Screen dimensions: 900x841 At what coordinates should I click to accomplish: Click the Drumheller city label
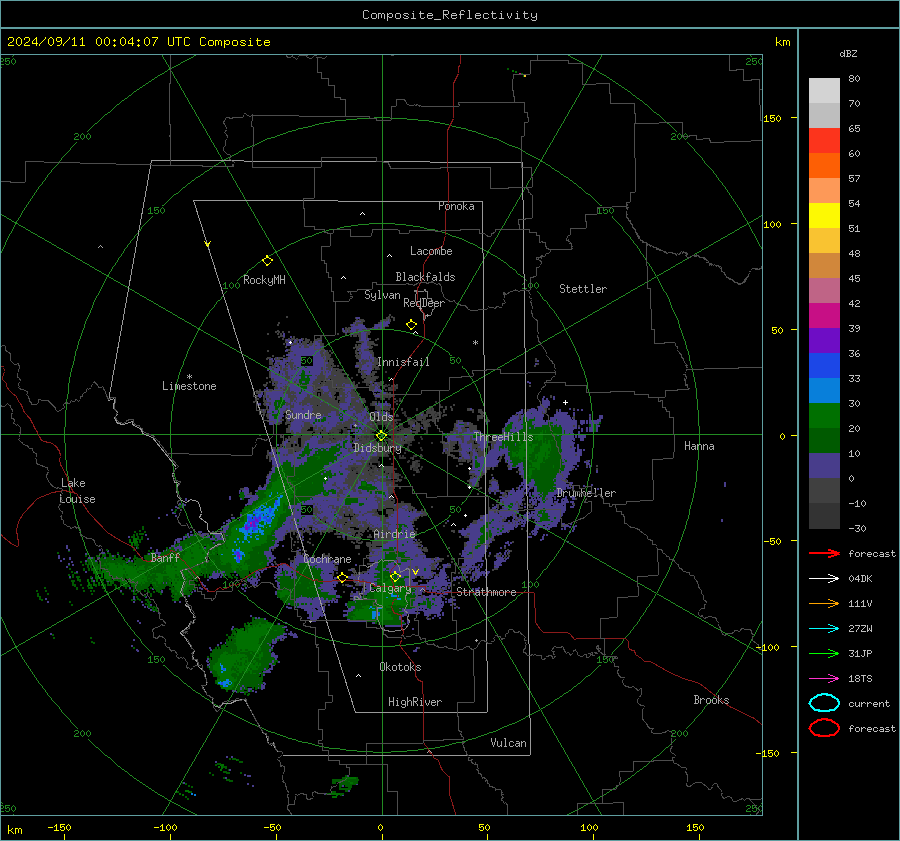point(586,493)
